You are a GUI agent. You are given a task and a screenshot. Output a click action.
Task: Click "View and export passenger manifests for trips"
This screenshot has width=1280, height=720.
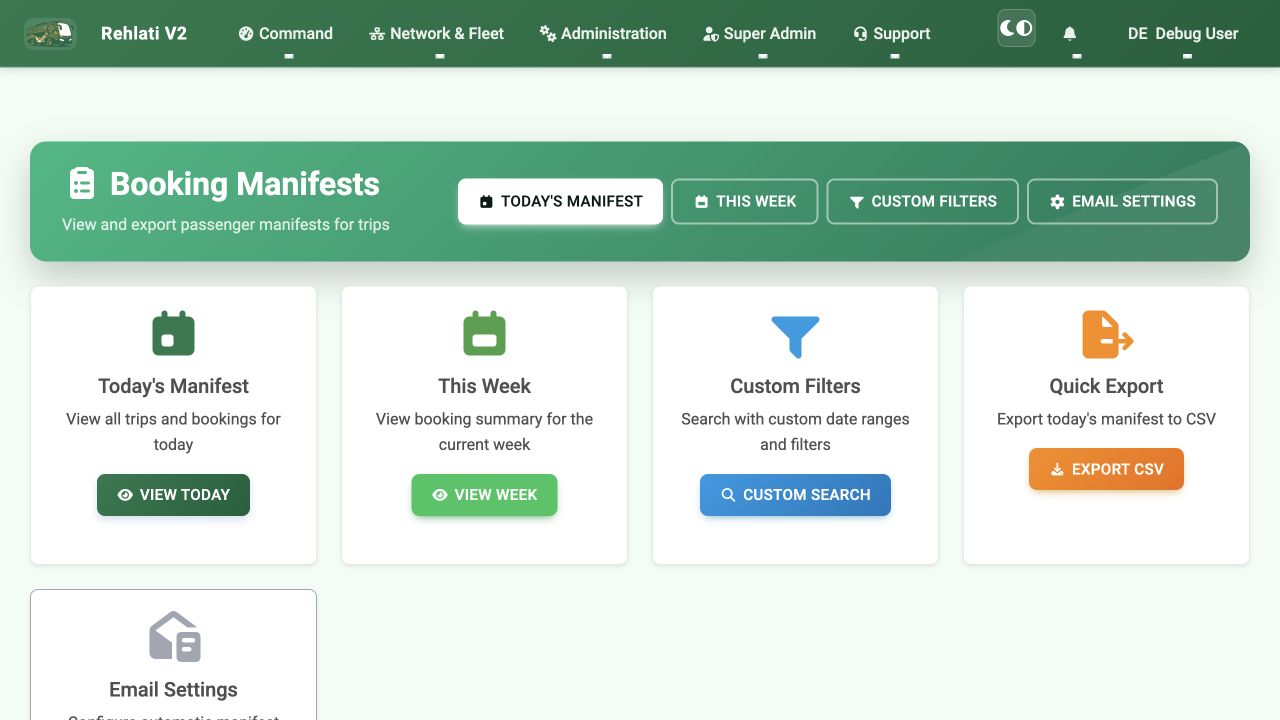pyautogui.click(x=226, y=225)
